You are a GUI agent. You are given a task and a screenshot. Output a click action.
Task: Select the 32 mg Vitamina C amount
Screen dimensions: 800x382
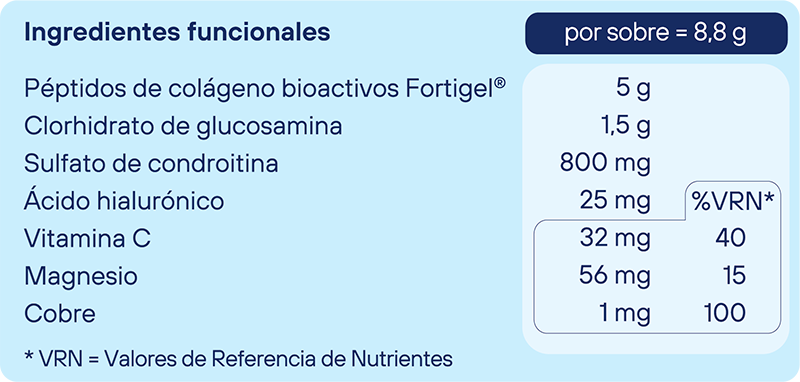click(615, 239)
